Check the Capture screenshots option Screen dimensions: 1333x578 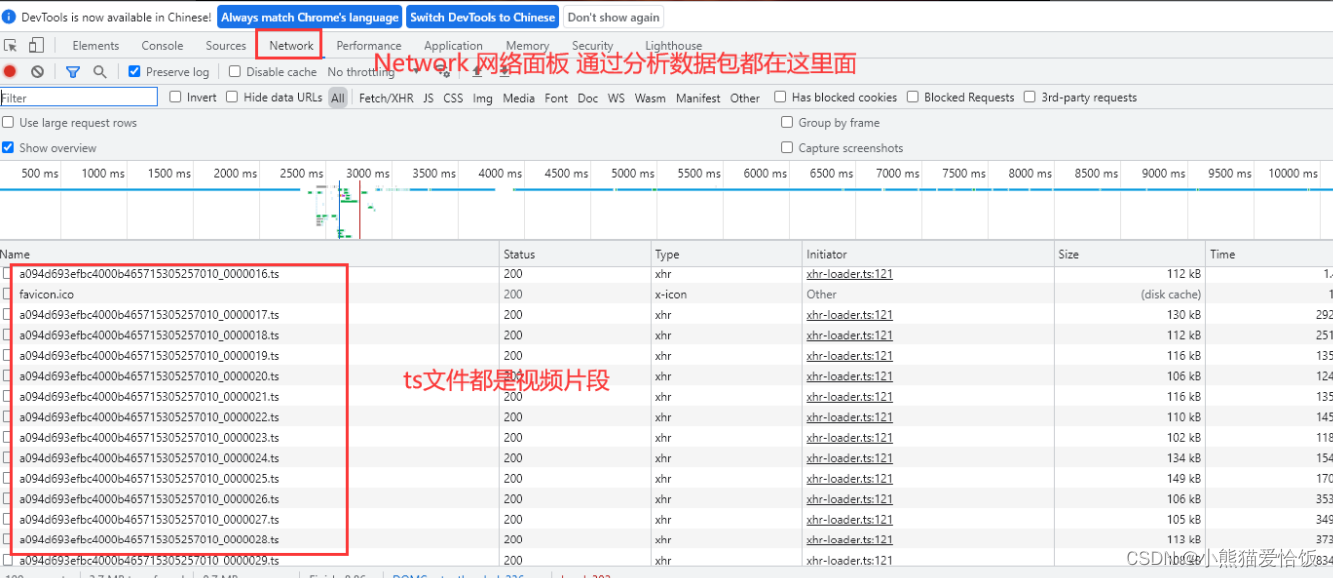tap(787, 147)
